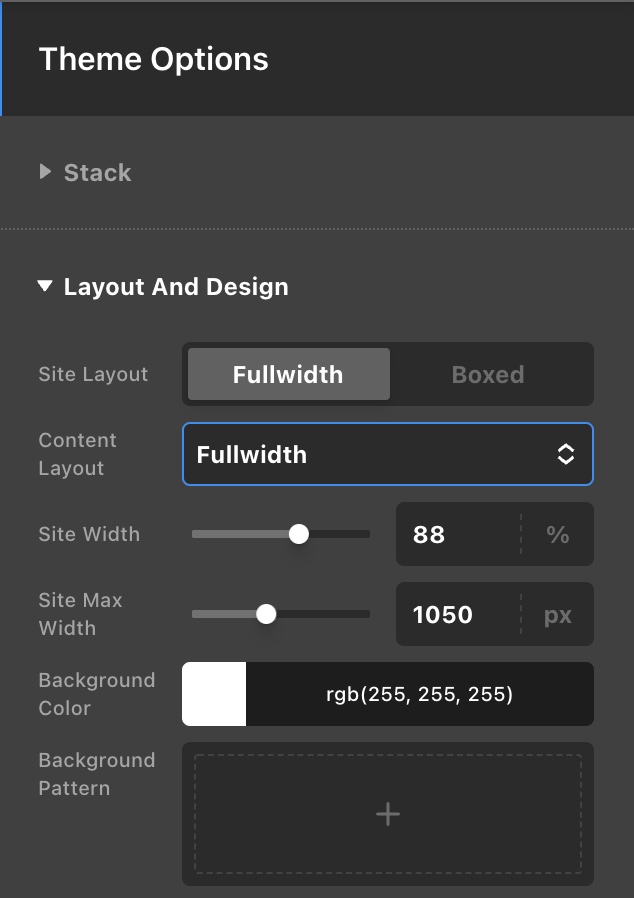Click the Site Max Width slider handle

coord(266,614)
